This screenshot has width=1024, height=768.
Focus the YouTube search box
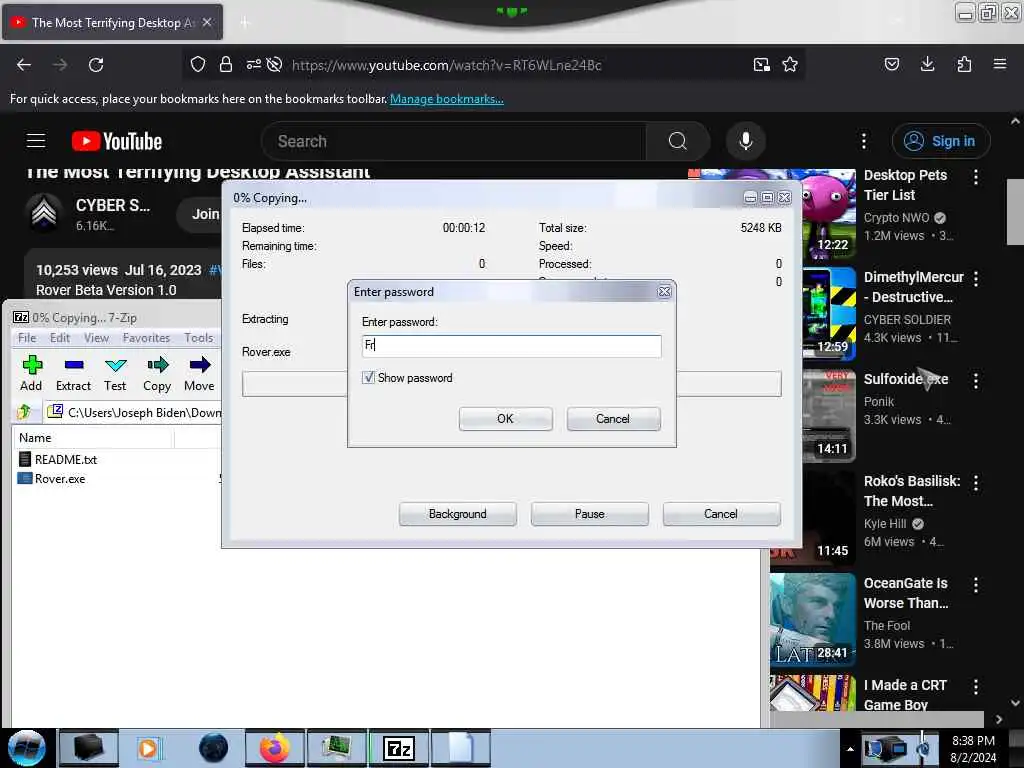[x=453, y=141]
